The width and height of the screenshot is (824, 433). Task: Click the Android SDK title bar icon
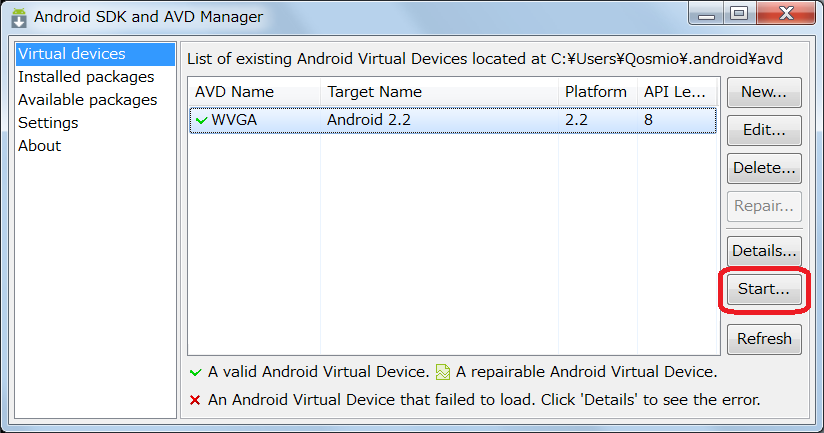coord(19,17)
